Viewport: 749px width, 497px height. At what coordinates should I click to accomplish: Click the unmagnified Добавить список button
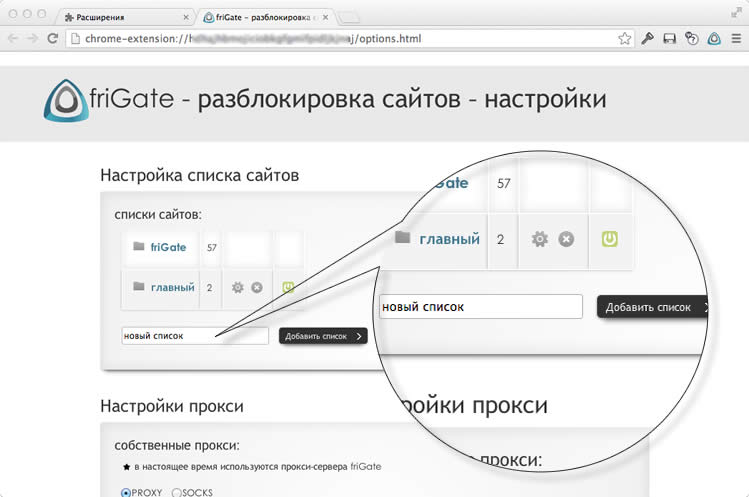[323, 336]
